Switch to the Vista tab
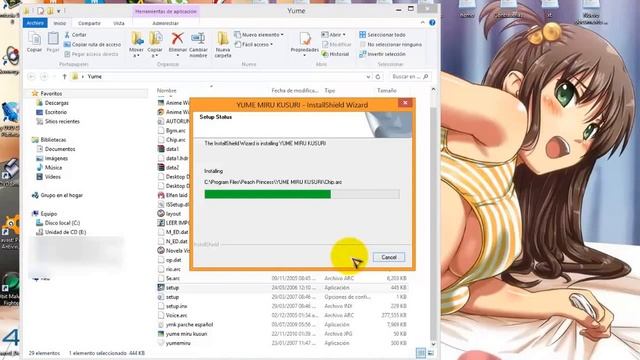The width and height of the screenshot is (640, 360). 119,23
